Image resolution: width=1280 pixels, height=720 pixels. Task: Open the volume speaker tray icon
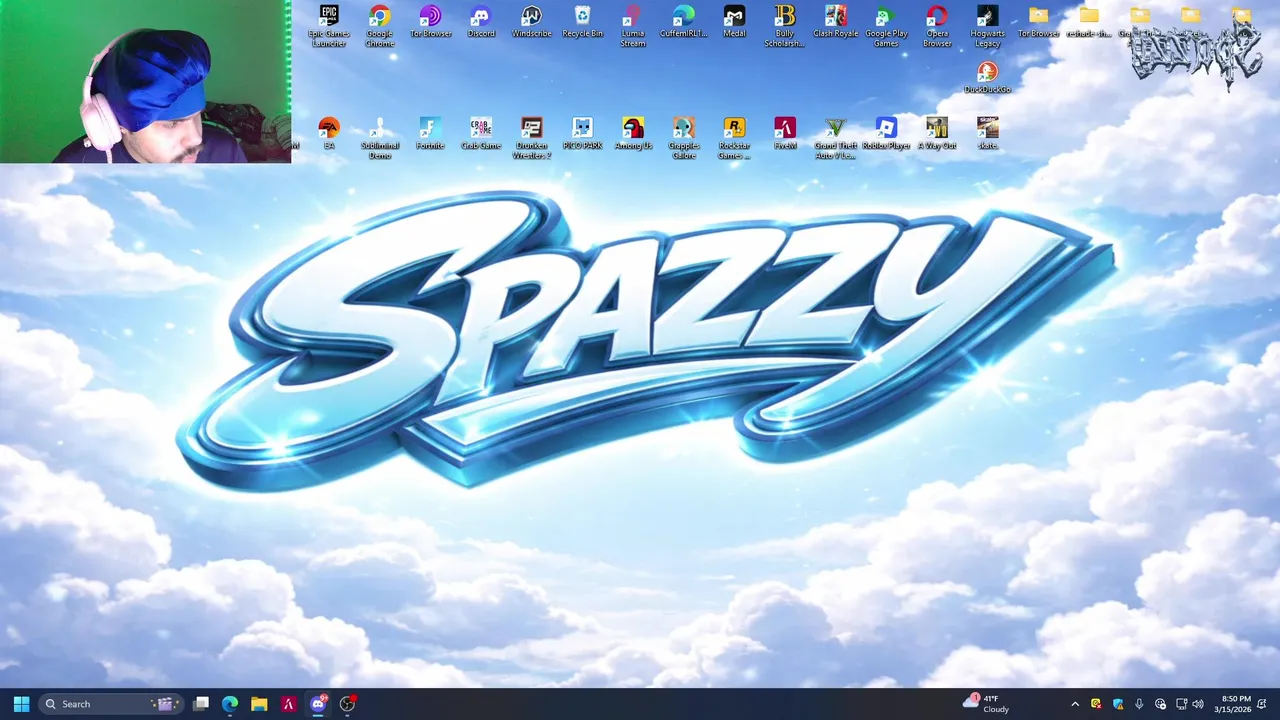point(1198,704)
